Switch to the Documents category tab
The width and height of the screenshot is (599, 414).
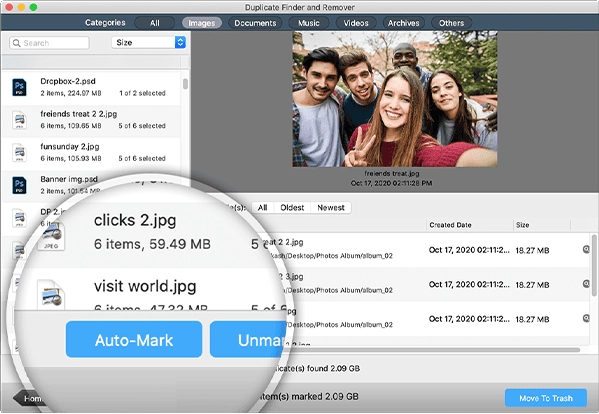[255, 23]
